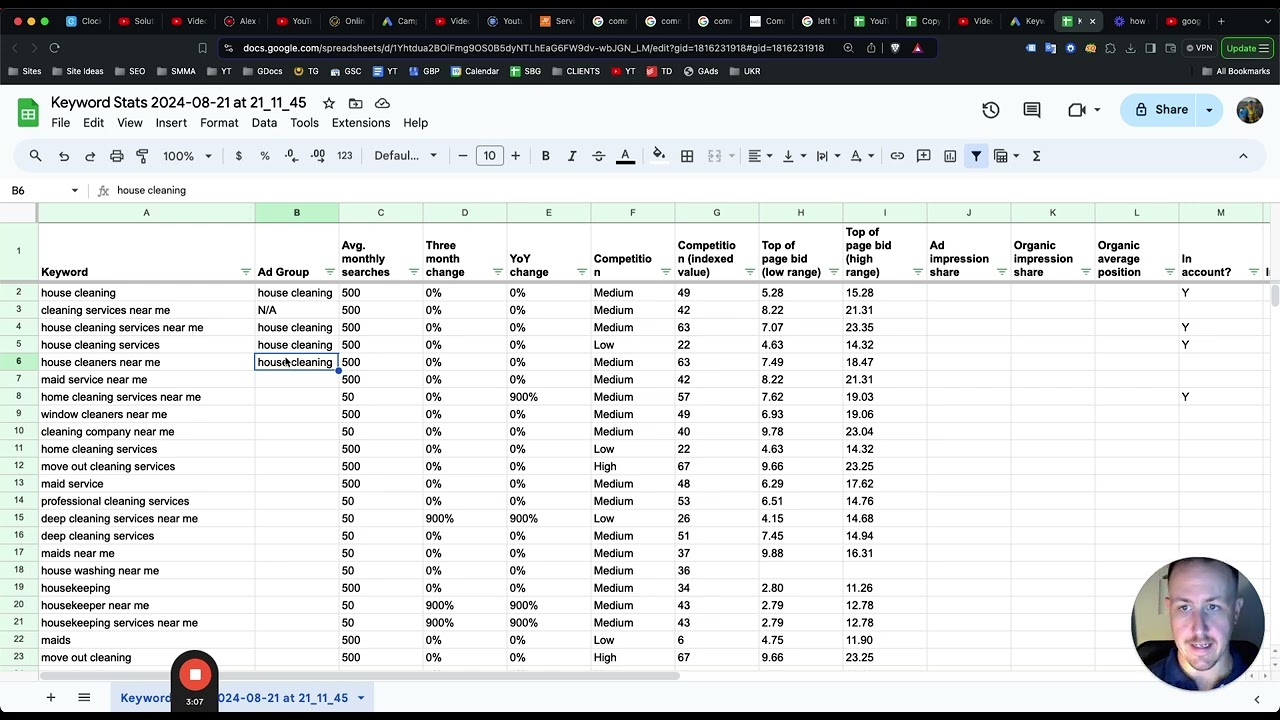Click the Share button
1280x720 pixels.
coord(1160,110)
